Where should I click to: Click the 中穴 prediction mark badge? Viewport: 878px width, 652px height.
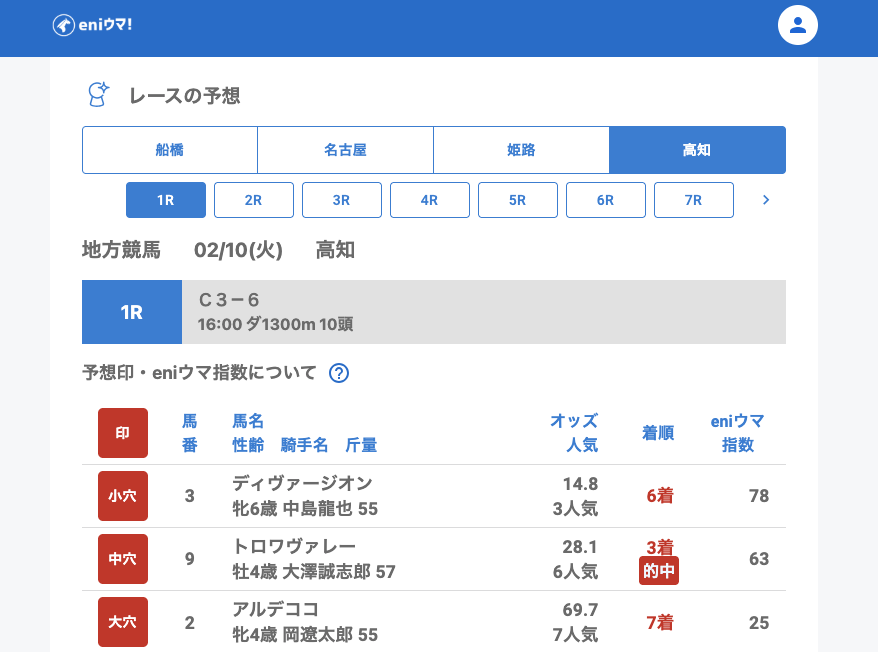[x=123, y=559]
